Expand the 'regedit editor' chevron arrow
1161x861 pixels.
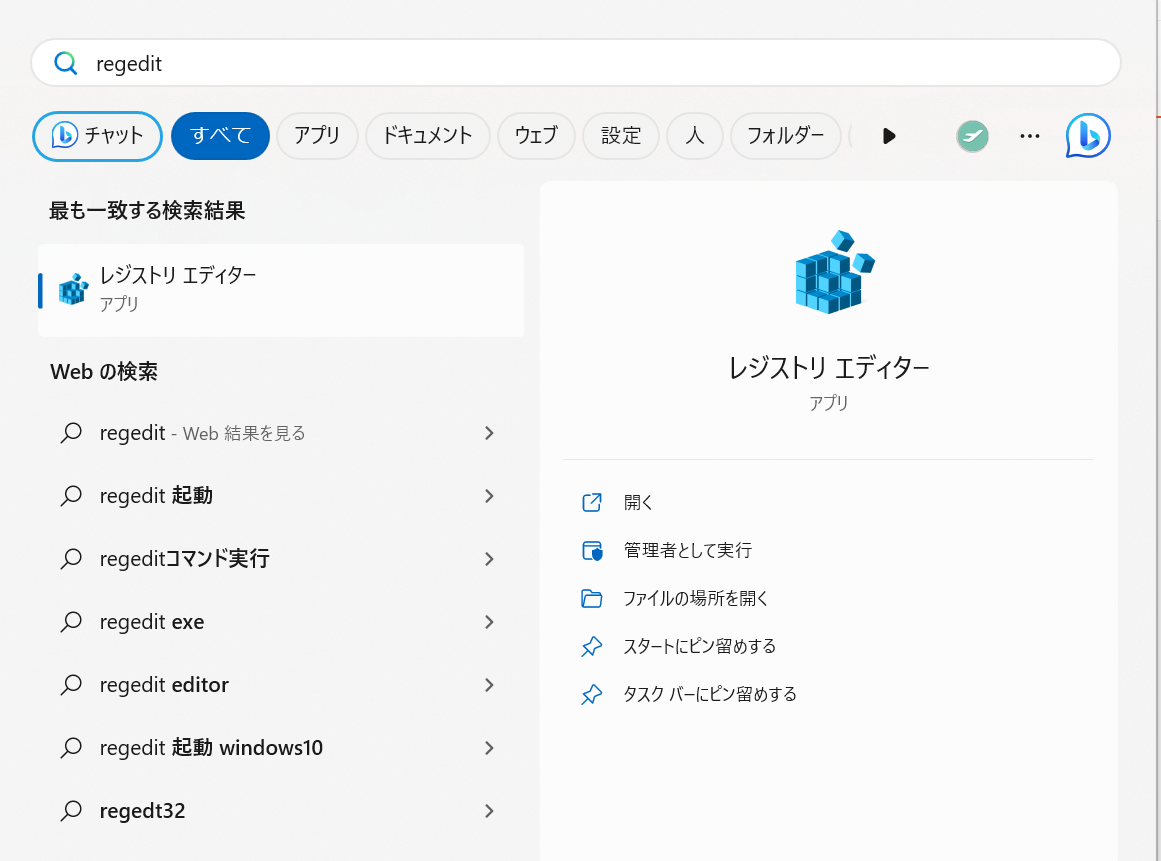(489, 685)
